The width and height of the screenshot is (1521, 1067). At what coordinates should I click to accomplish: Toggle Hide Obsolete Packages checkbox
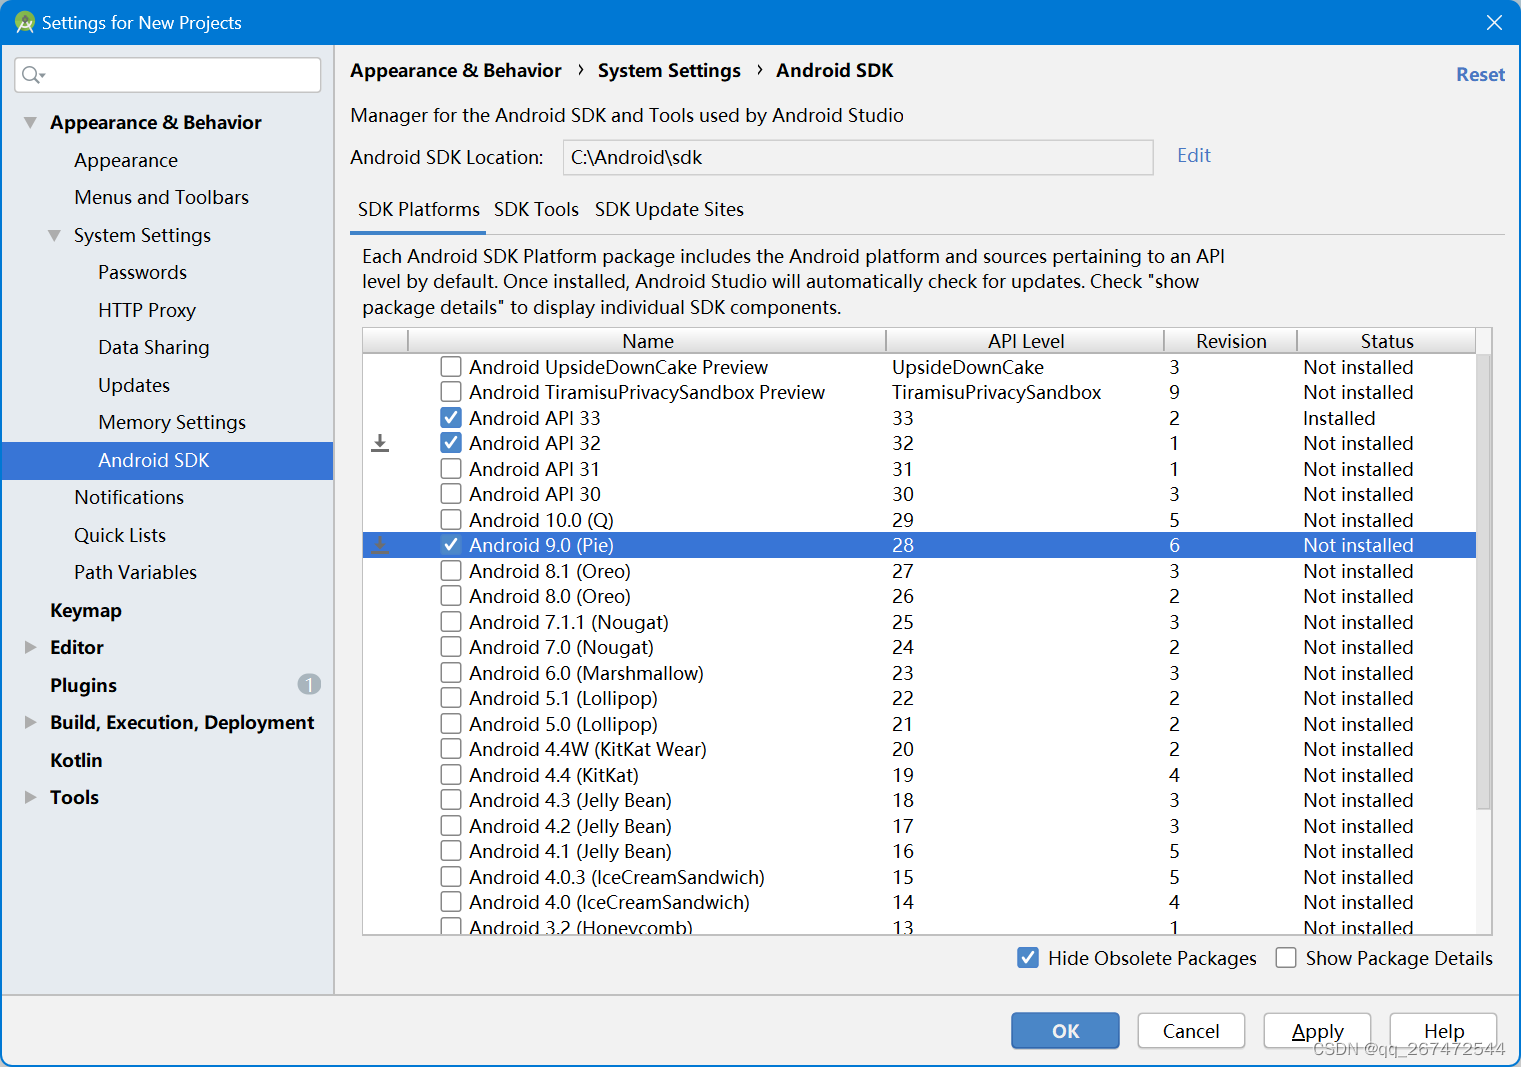[1028, 958]
